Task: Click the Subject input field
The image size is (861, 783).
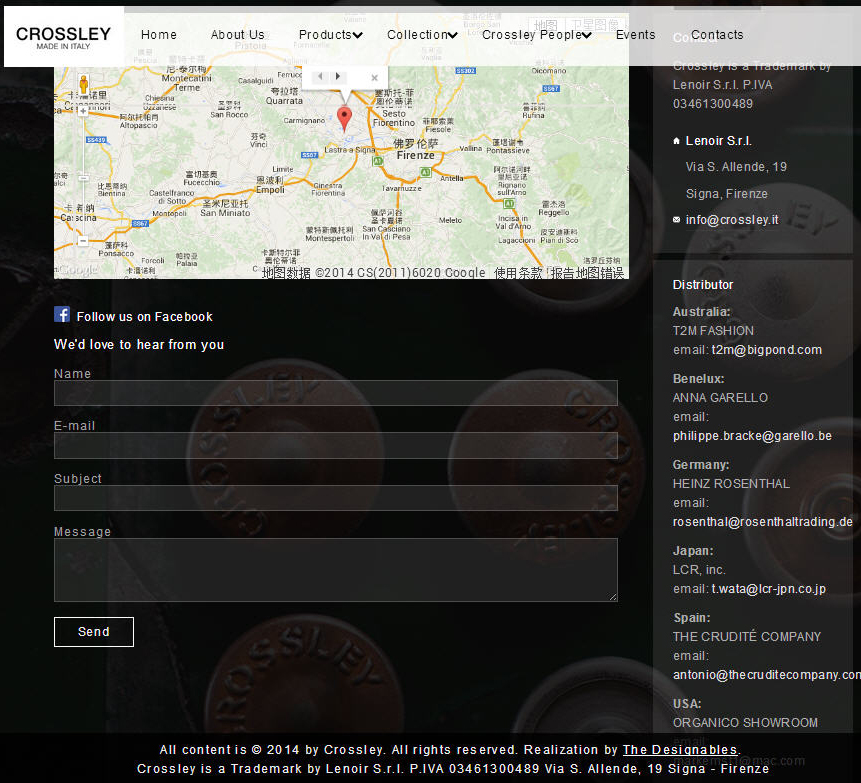Action: (336, 498)
